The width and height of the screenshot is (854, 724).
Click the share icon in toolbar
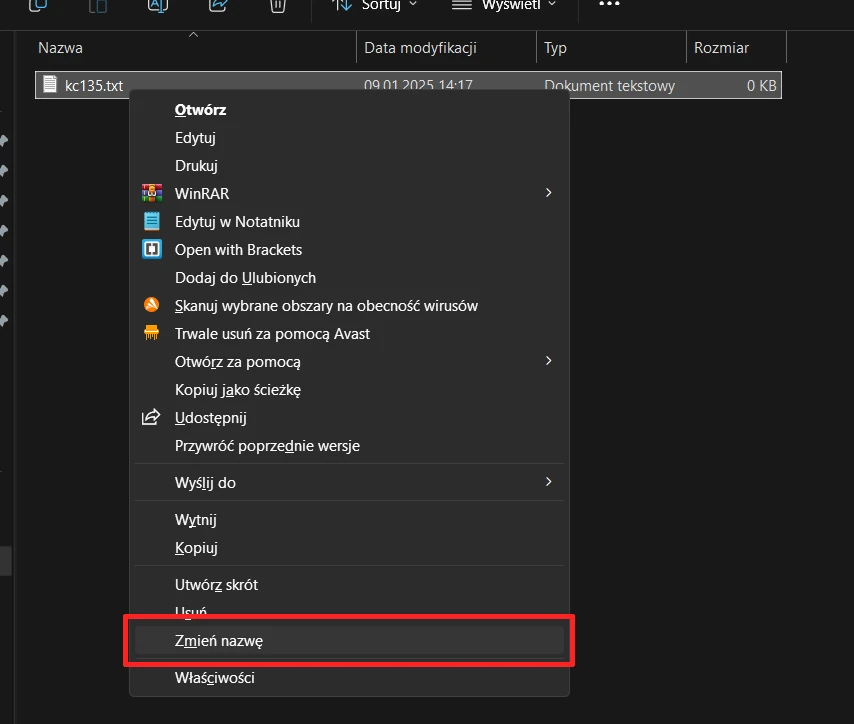[x=218, y=5]
